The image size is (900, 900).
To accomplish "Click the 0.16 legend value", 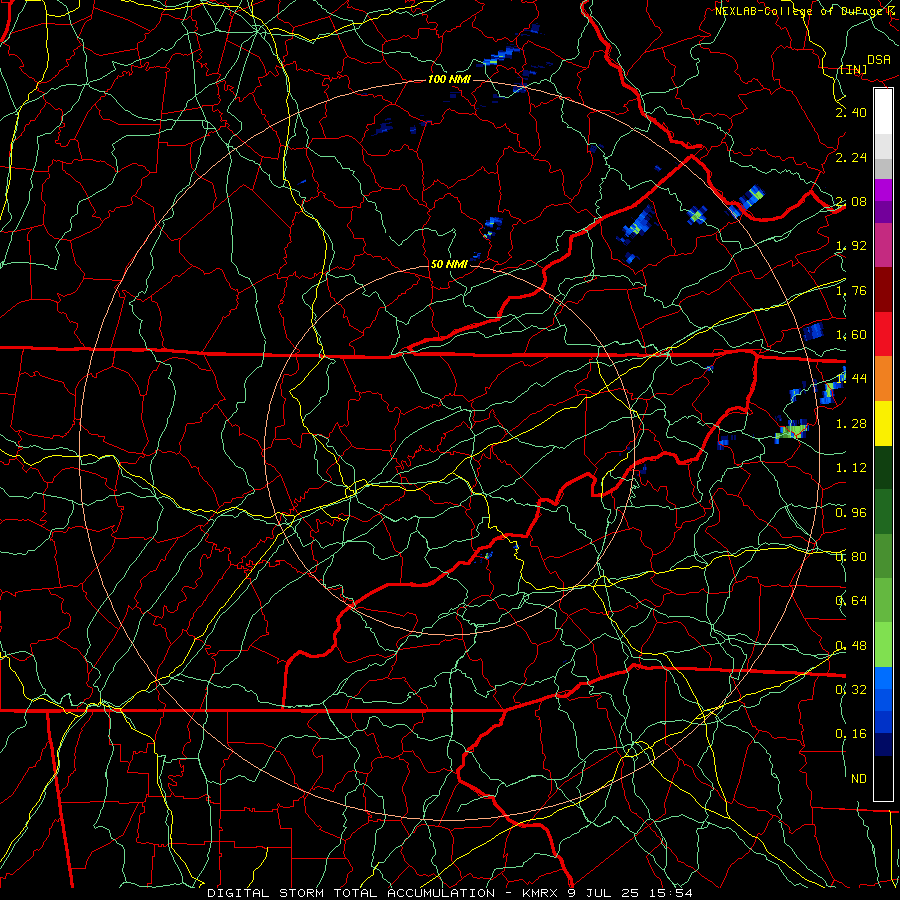I will click(x=851, y=734).
